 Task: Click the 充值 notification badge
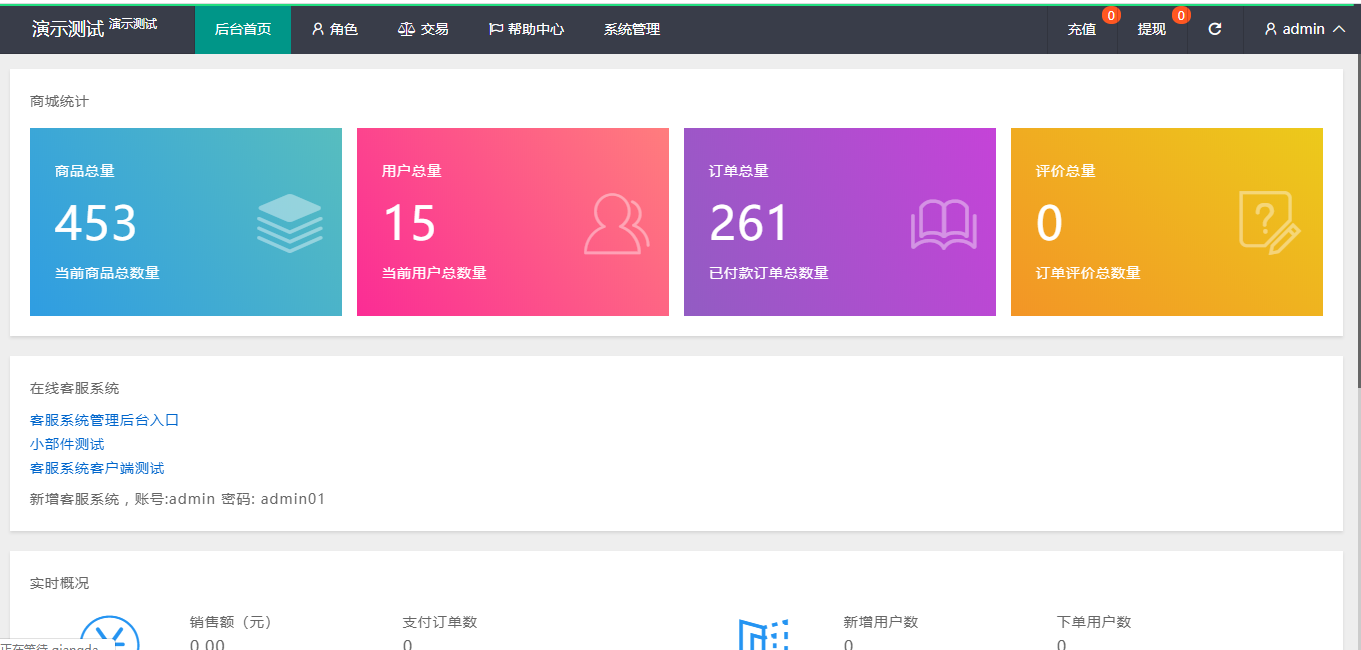pyautogui.click(x=1110, y=15)
